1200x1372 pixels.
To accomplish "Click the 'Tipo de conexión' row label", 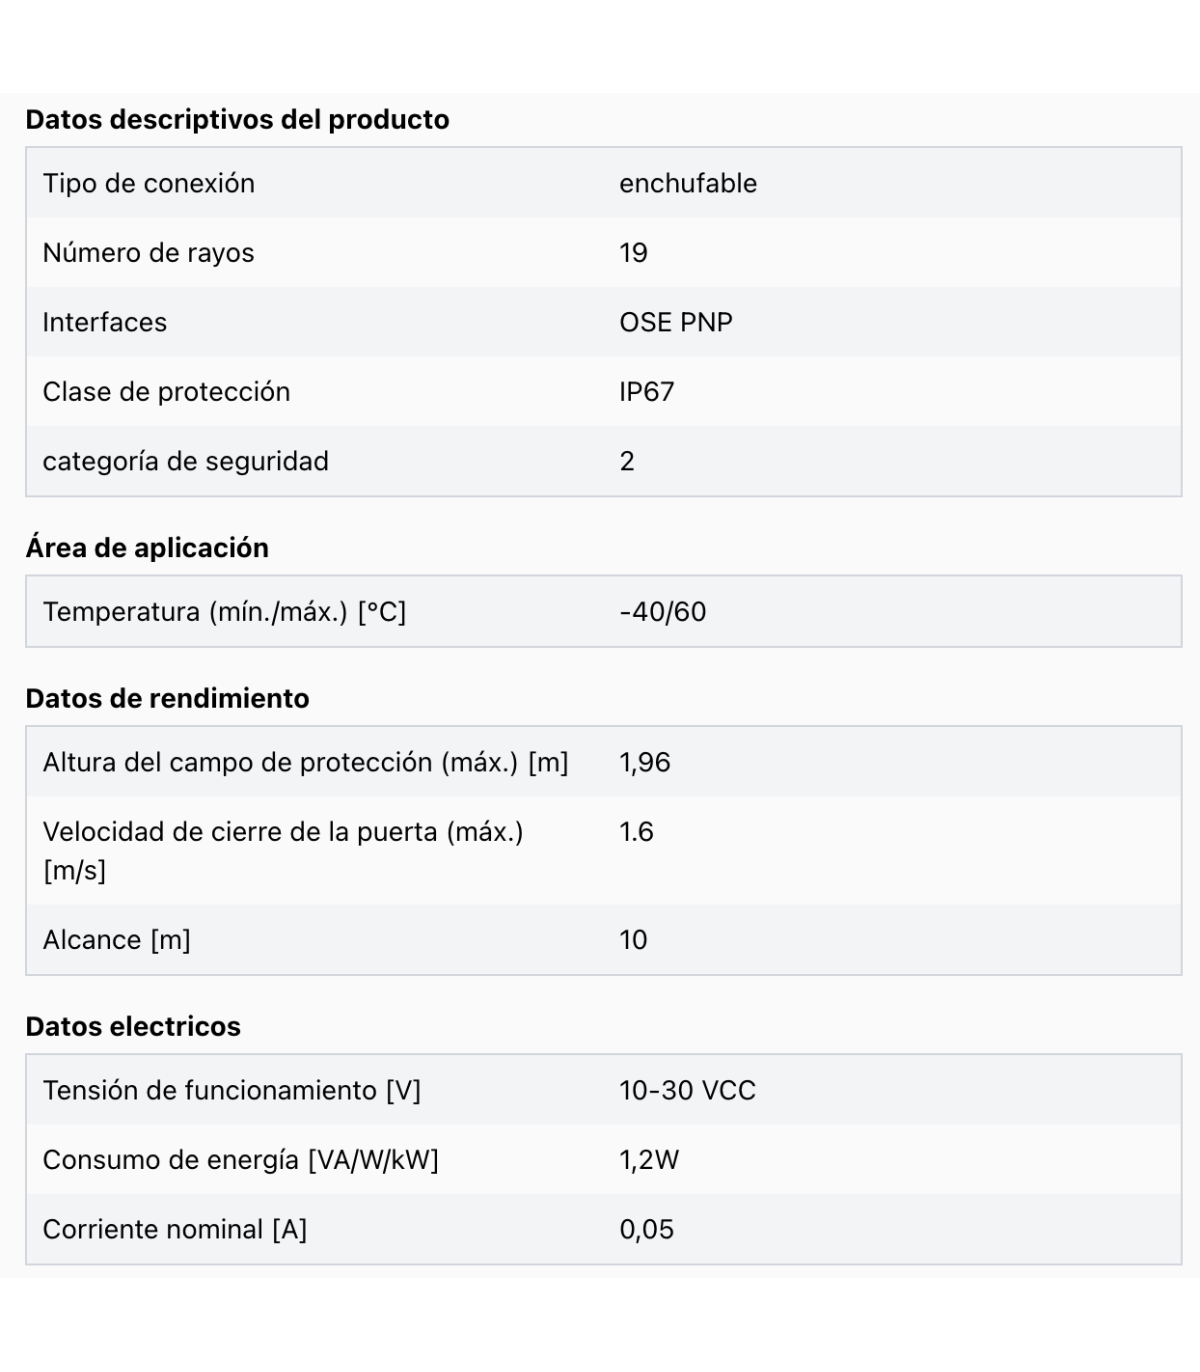I will 149,183.
